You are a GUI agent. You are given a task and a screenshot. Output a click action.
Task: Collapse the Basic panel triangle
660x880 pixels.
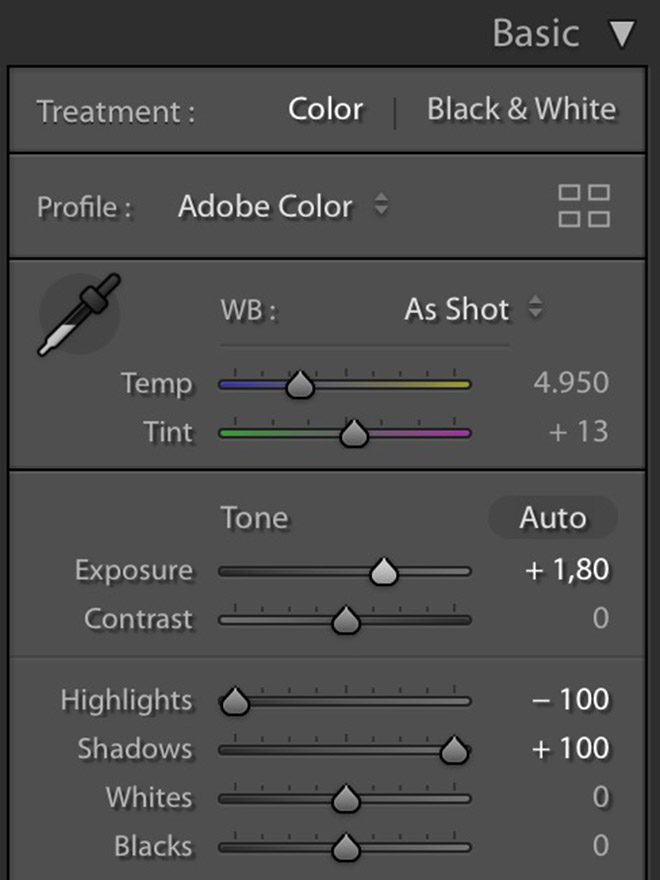coord(622,35)
